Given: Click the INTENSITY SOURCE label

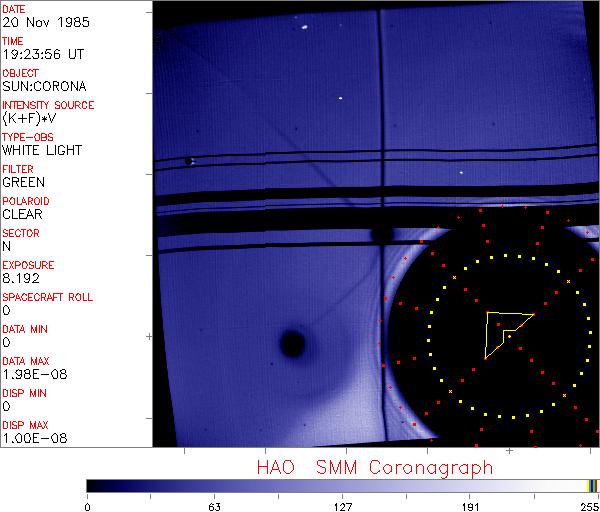Looking at the screenshot, I should [48, 105].
